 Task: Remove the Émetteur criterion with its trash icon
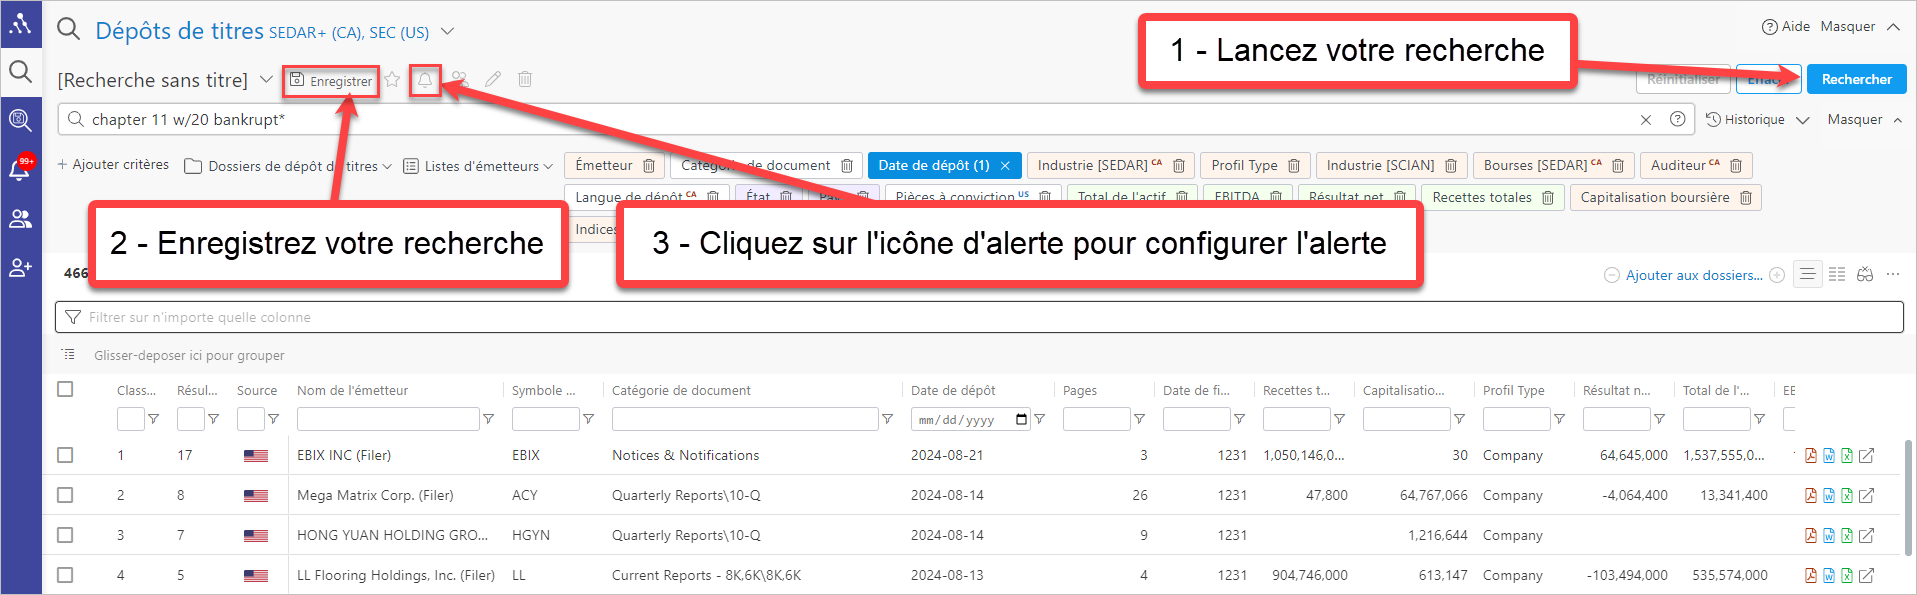click(x=649, y=166)
